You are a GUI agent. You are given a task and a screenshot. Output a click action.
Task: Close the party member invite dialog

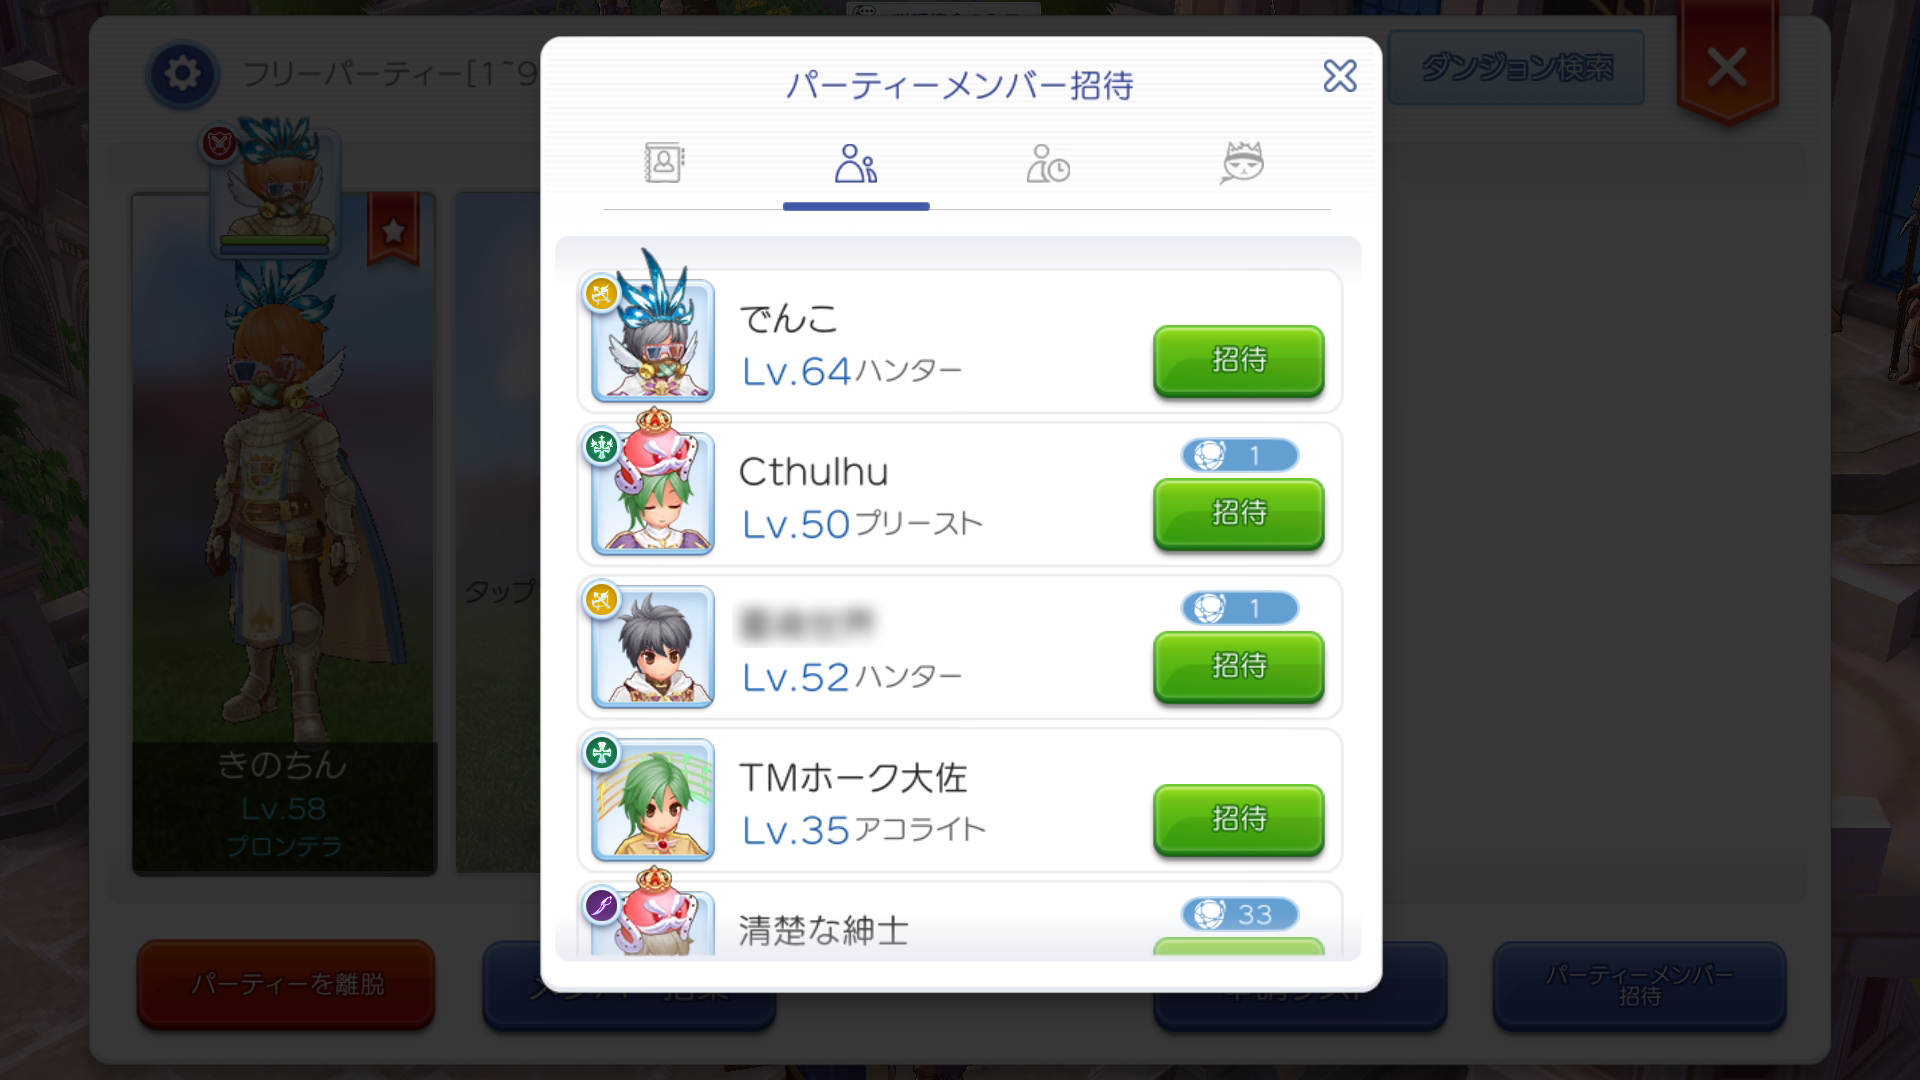coord(1340,76)
